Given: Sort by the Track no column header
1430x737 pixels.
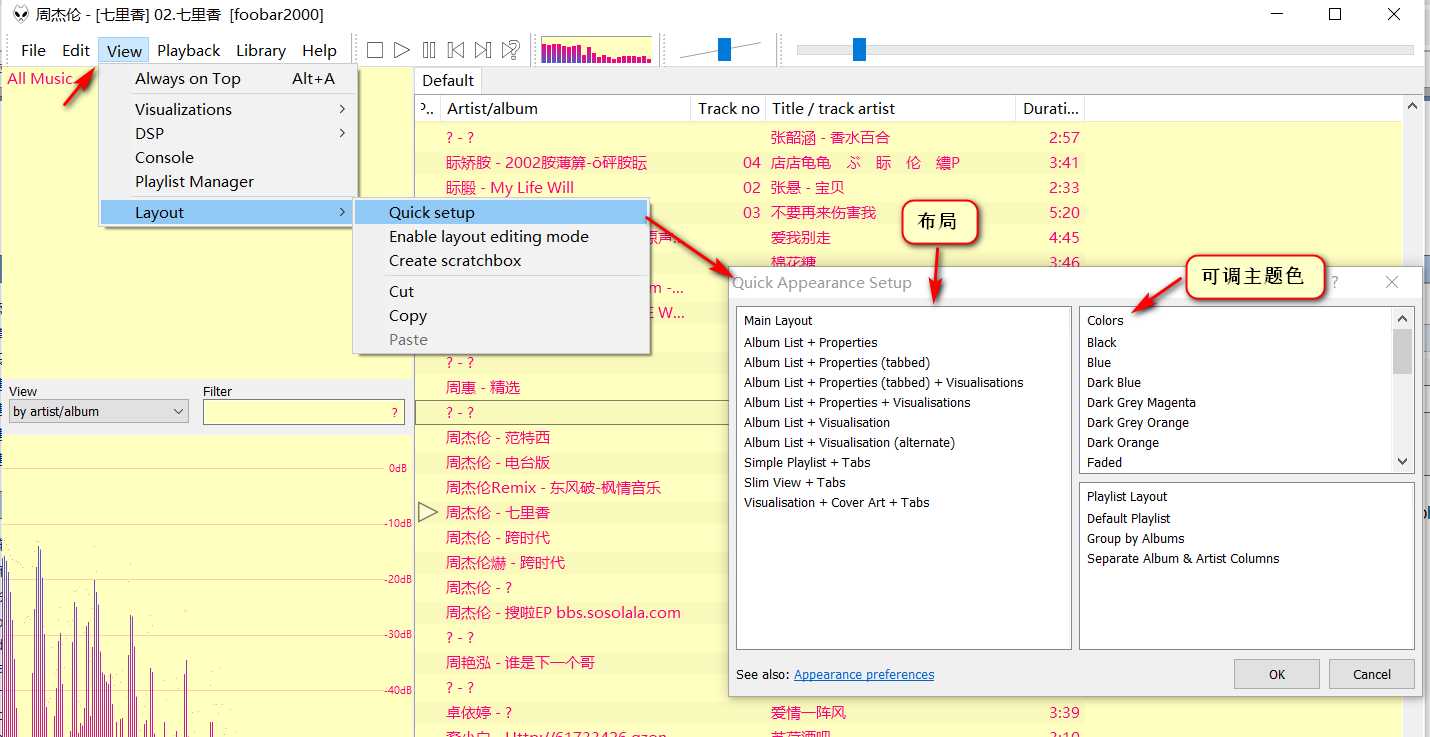Looking at the screenshot, I should coord(728,108).
